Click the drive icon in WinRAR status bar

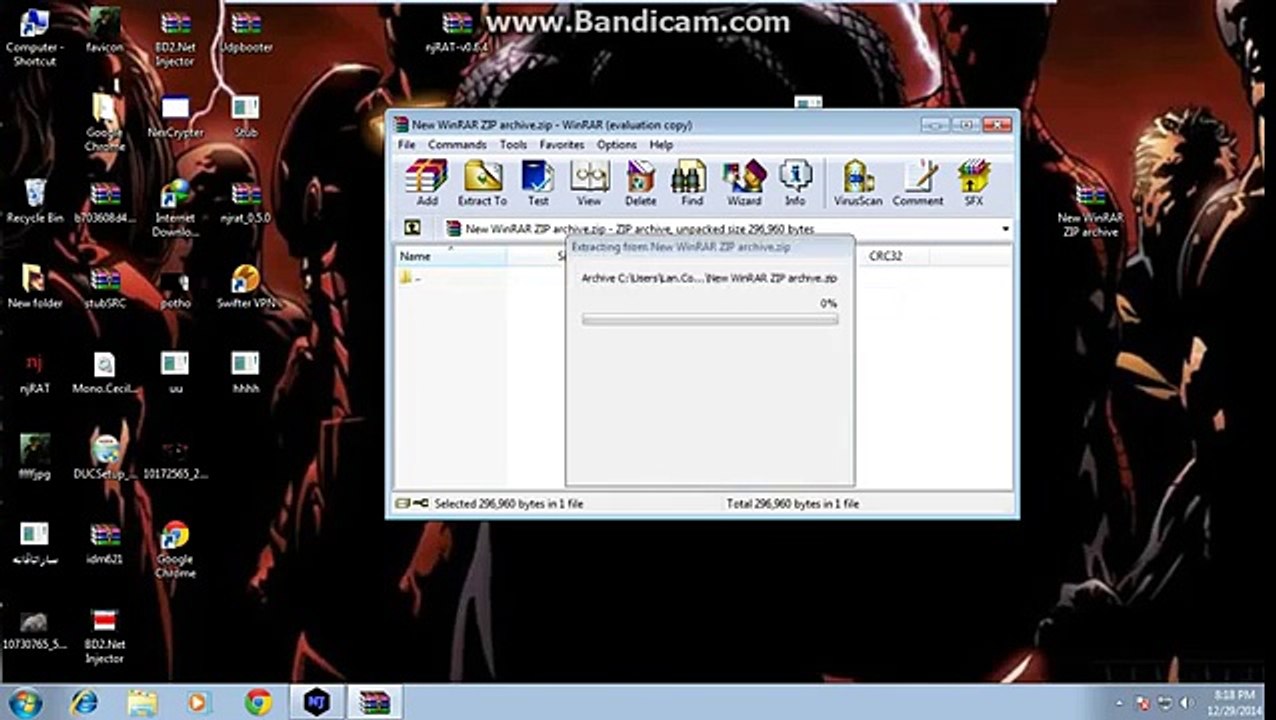coord(402,504)
